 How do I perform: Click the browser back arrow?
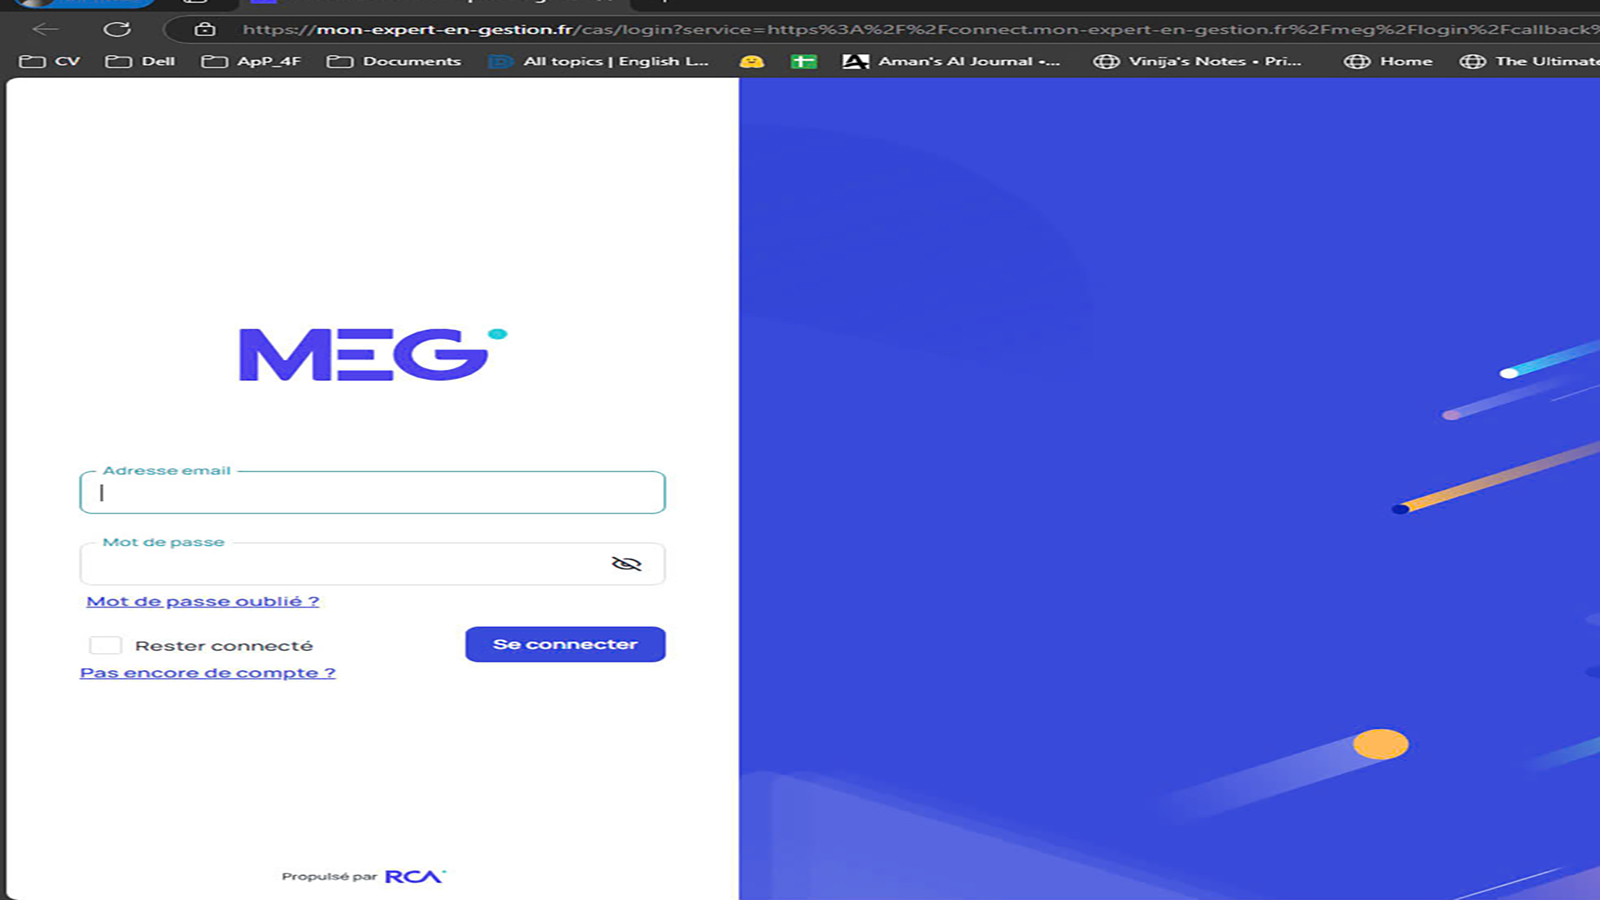[x=46, y=29]
